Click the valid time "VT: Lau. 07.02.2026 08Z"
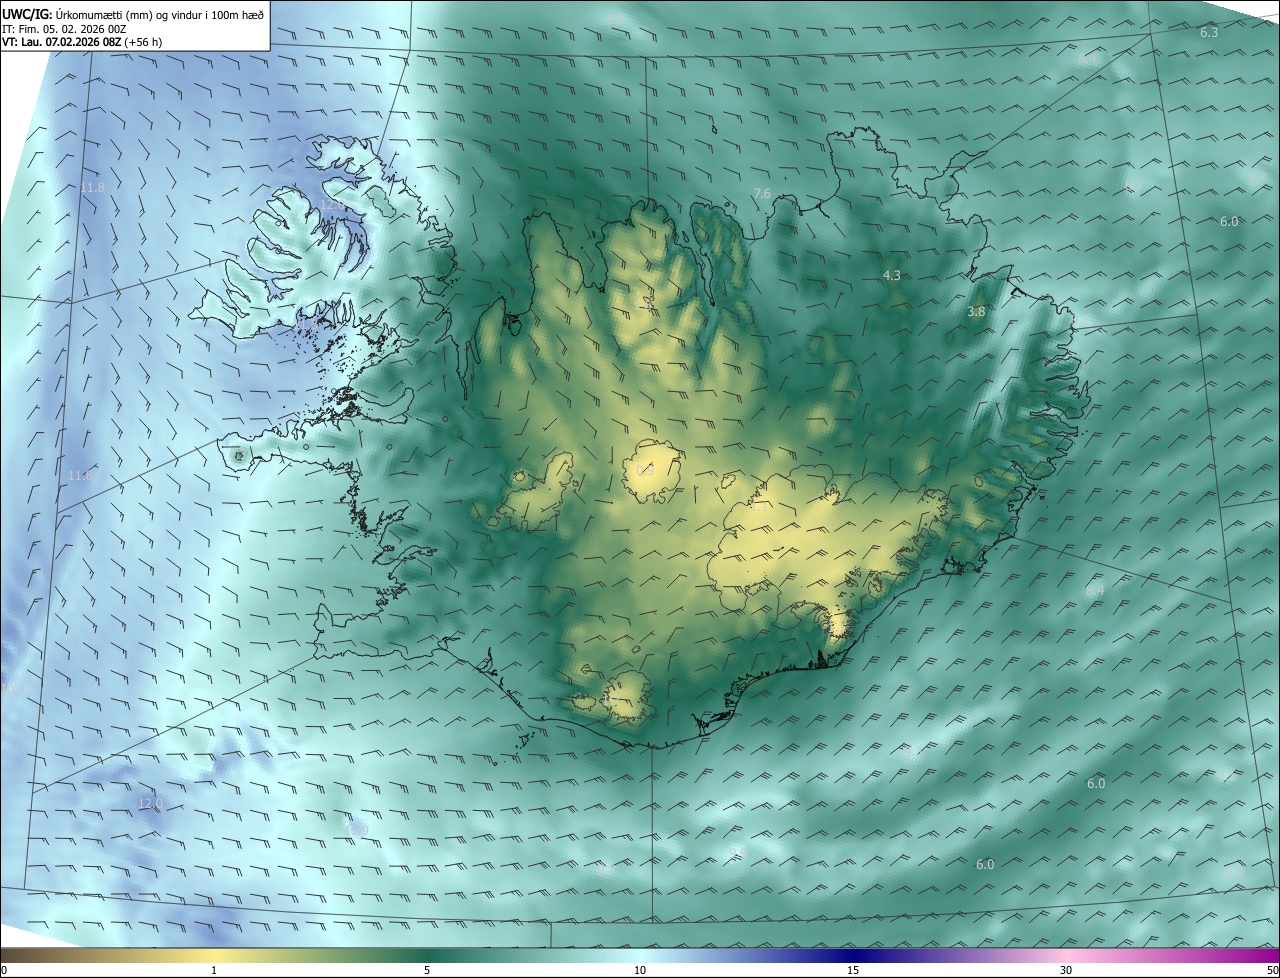The width and height of the screenshot is (1280, 978). point(62,42)
